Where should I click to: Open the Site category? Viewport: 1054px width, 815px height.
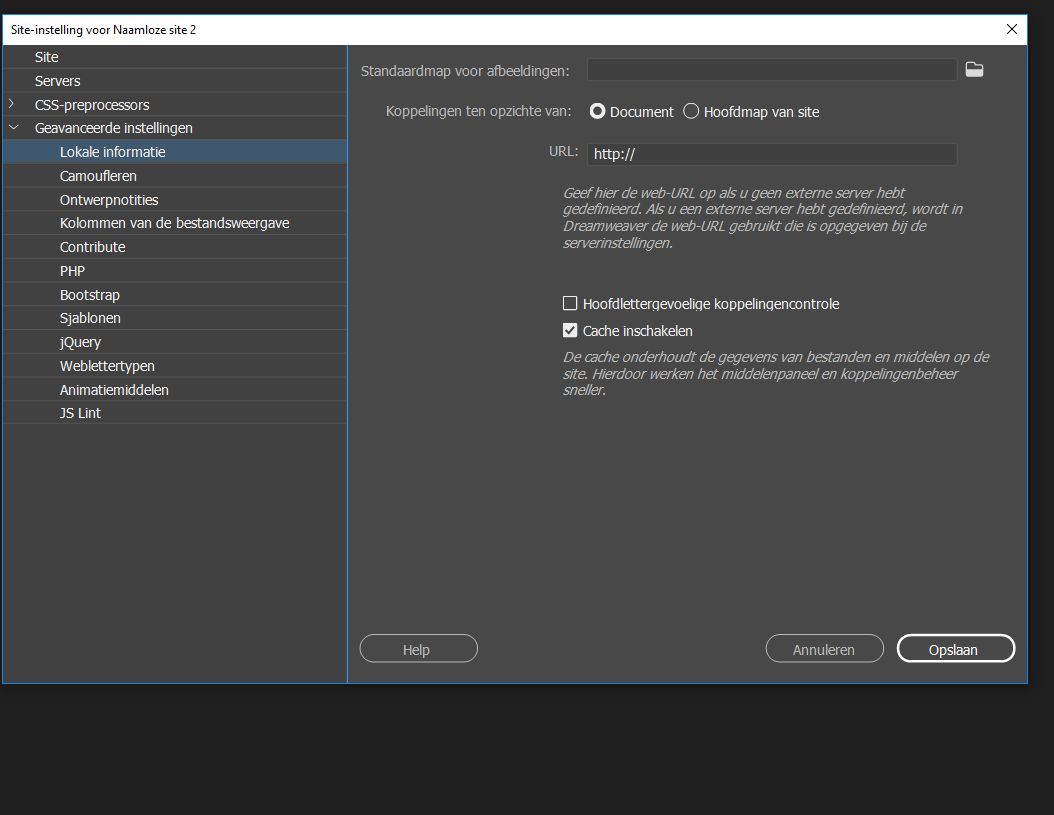pyautogui.click(x=46, y=57)
